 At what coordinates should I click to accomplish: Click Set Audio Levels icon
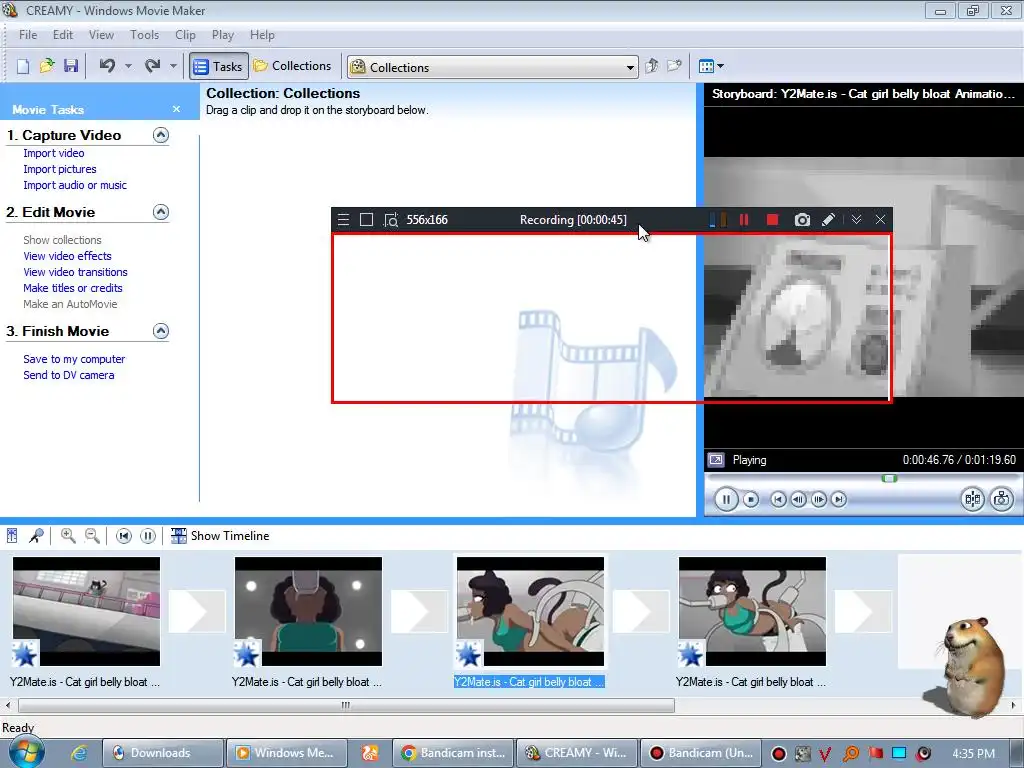click(12, 536)
